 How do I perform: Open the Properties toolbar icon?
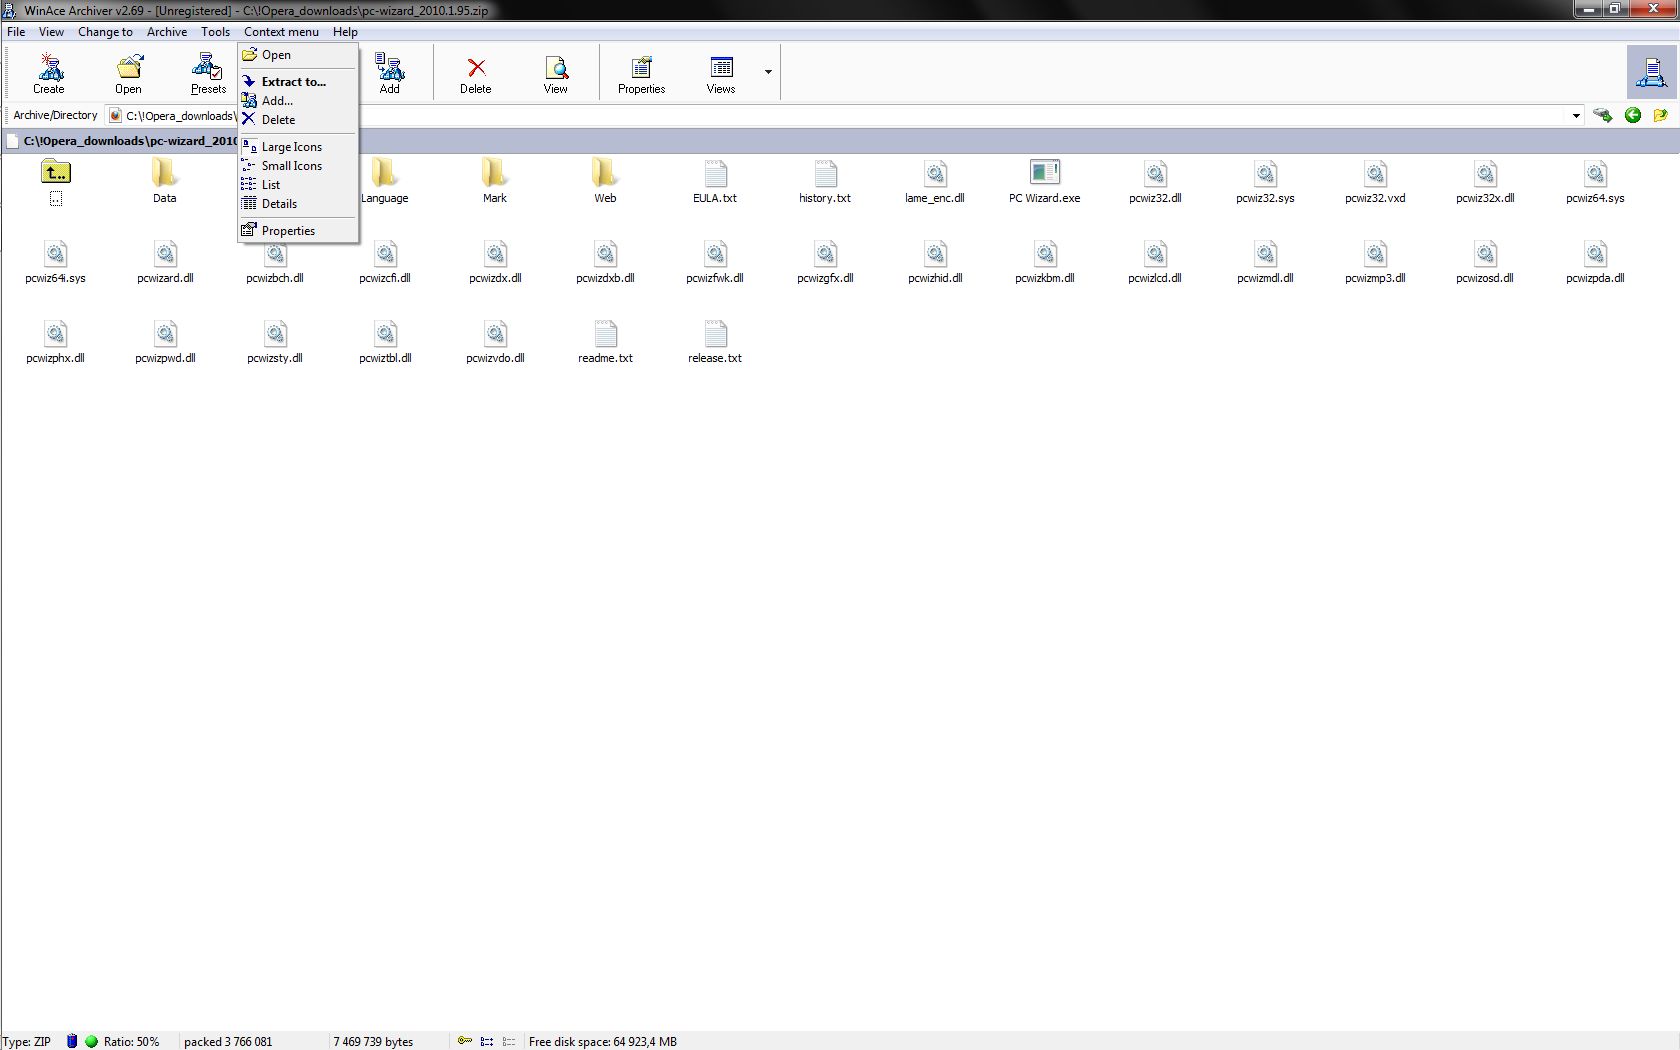coord(641,73)
